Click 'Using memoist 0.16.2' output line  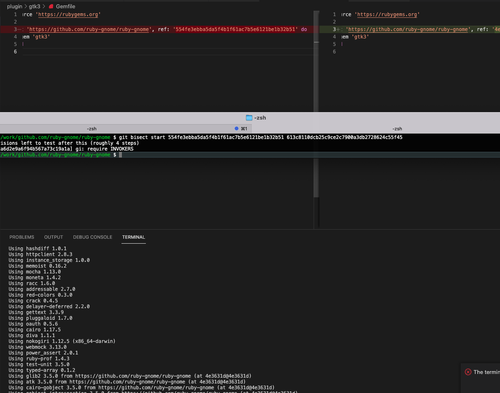(37, 266)
